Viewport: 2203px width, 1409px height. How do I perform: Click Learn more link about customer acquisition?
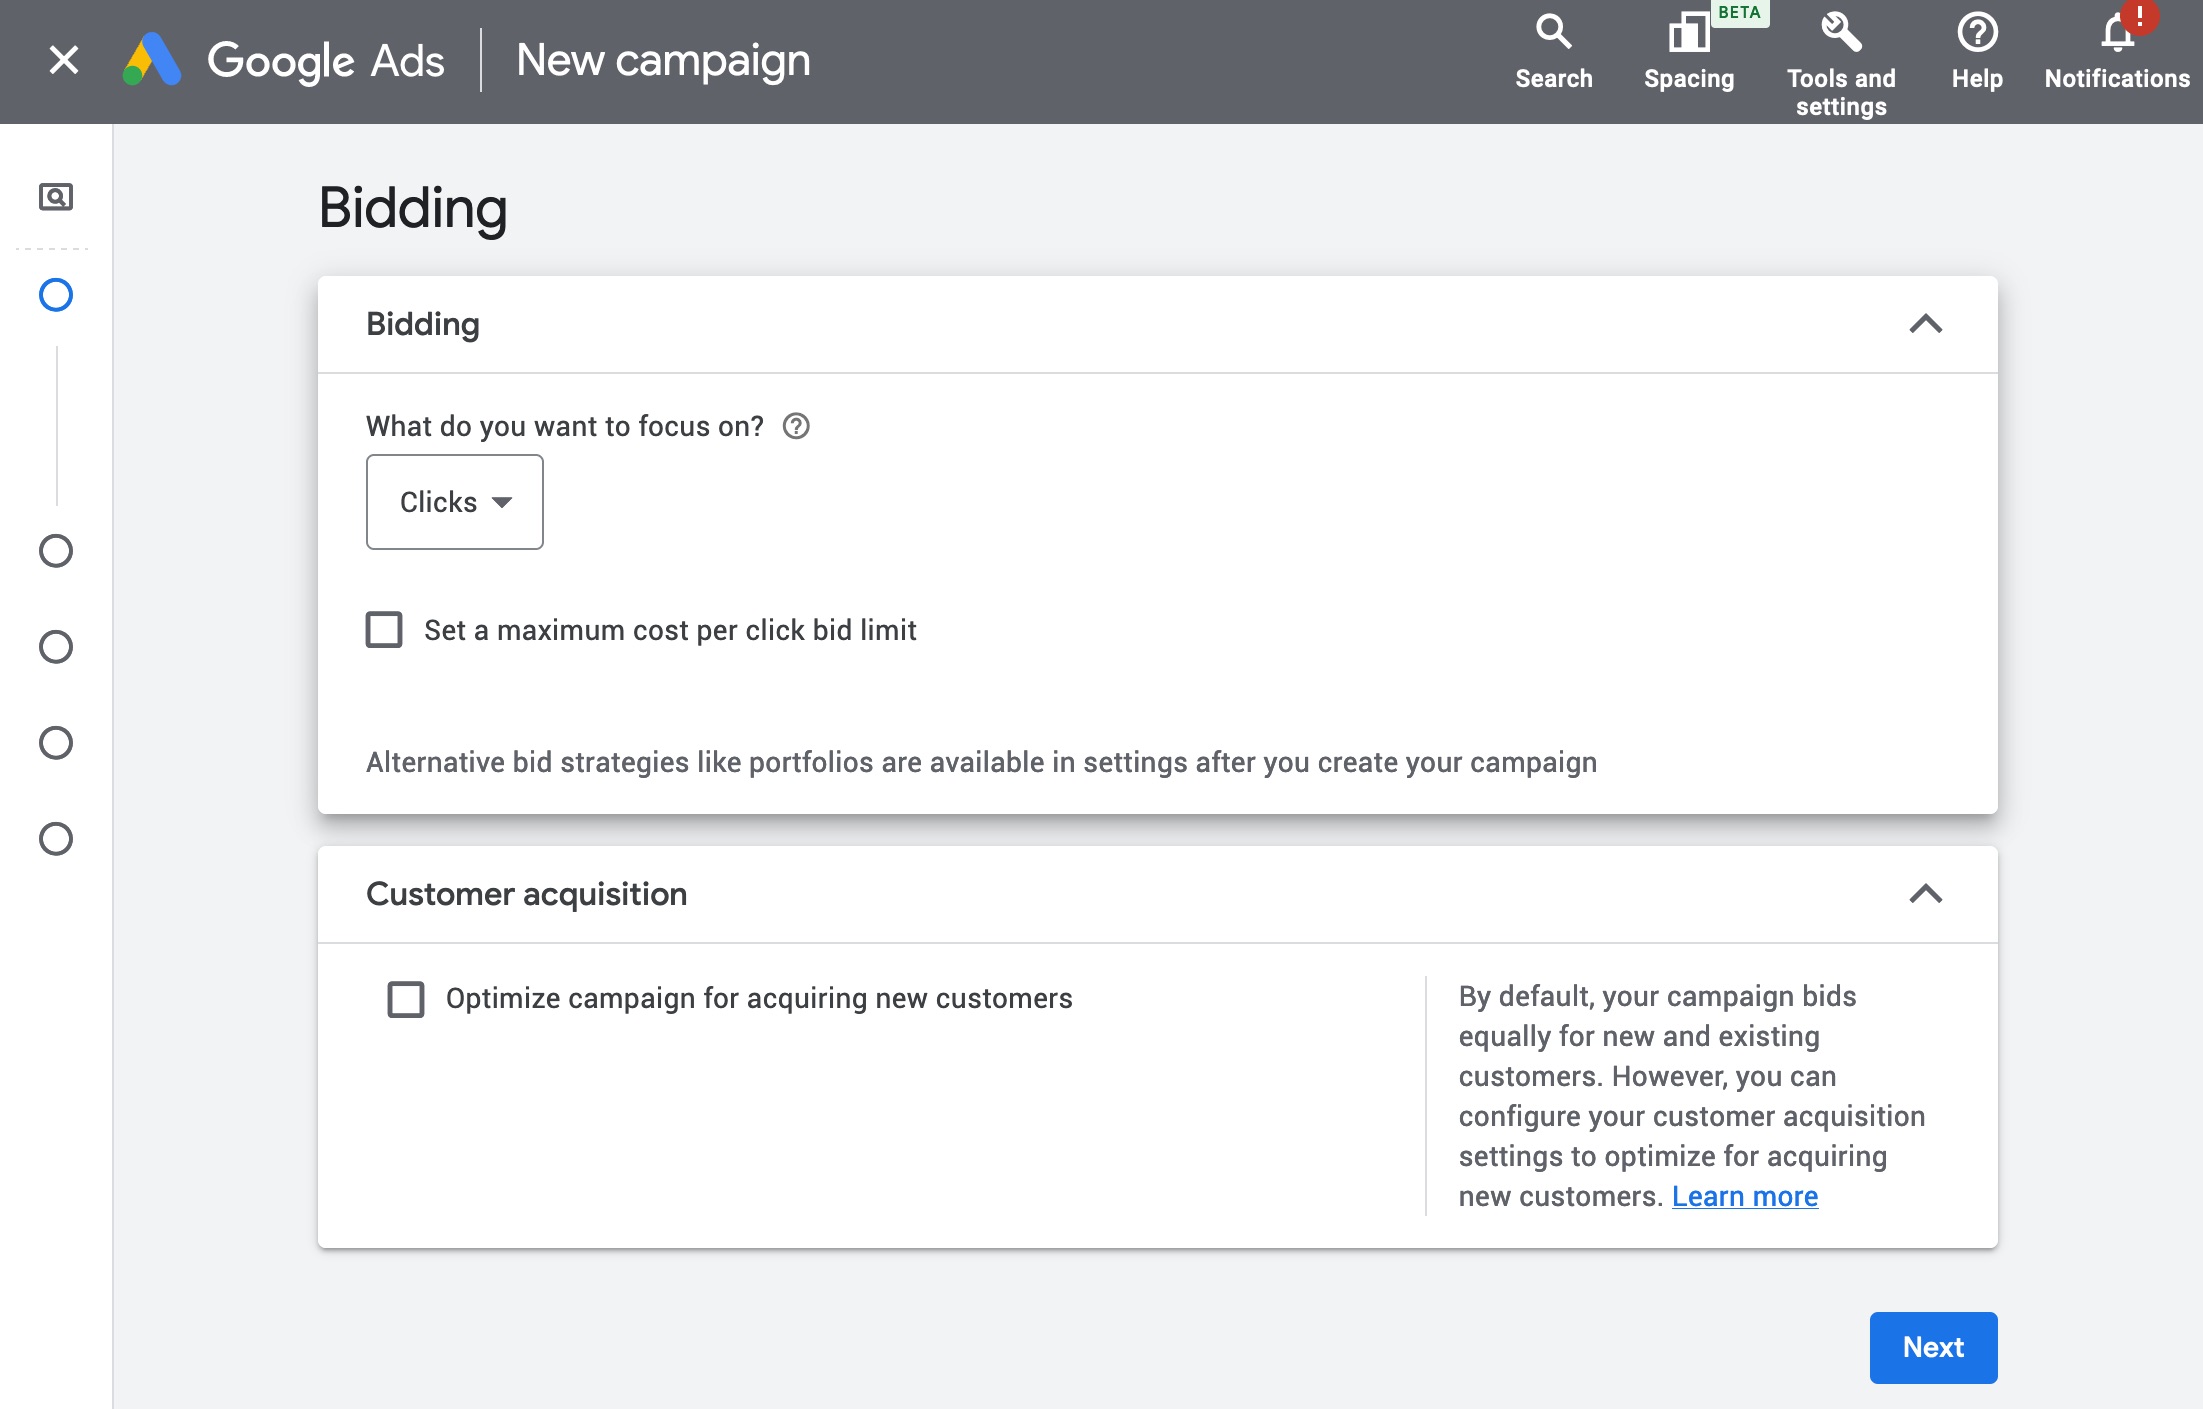click(x=1745, y=1194)
